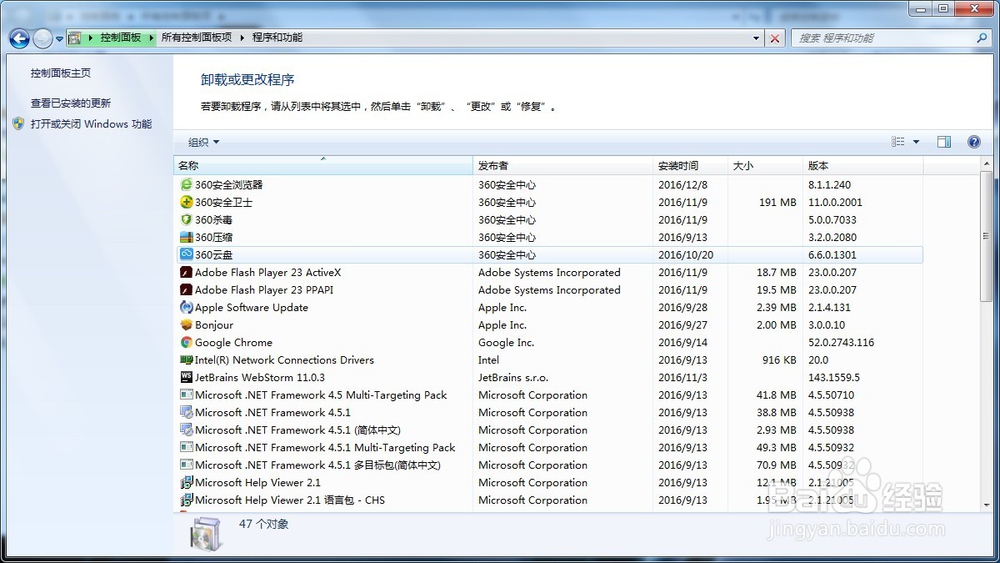Image resolution: width=1000 pixels, height=563 pixels.
Task: Open the recent pages dropdown arrow
Action: pos(59,39)
